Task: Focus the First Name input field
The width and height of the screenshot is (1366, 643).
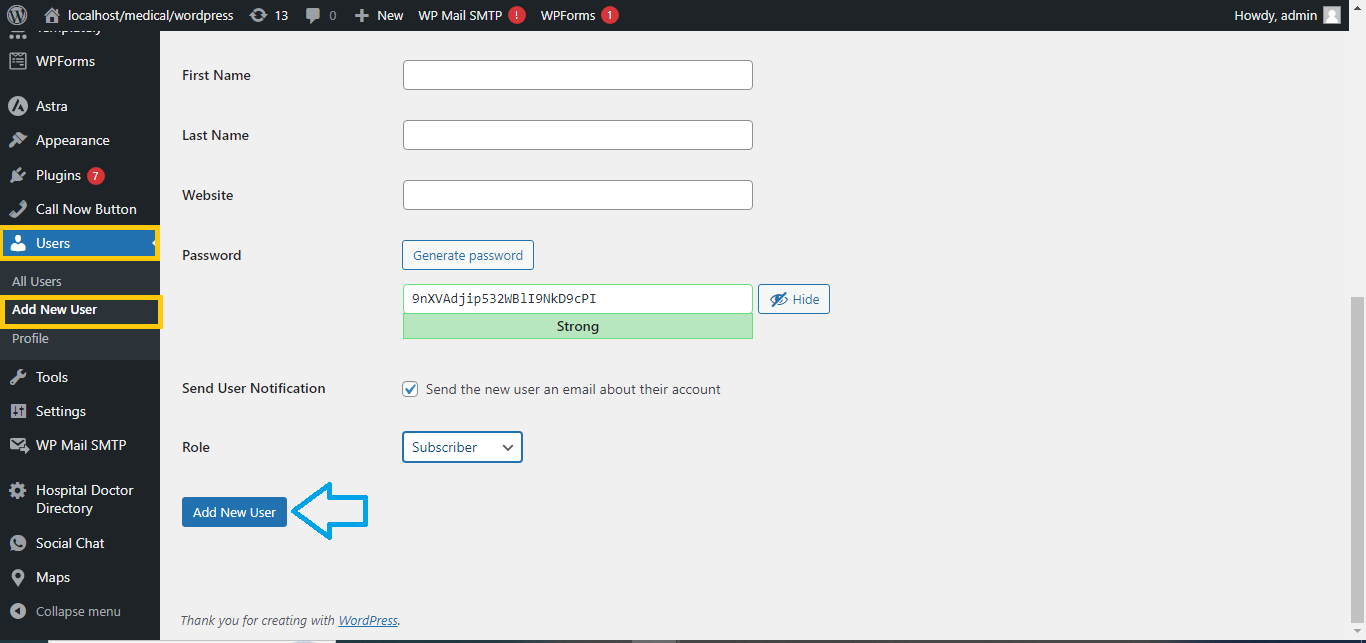Action: click(x=577, y=75)
